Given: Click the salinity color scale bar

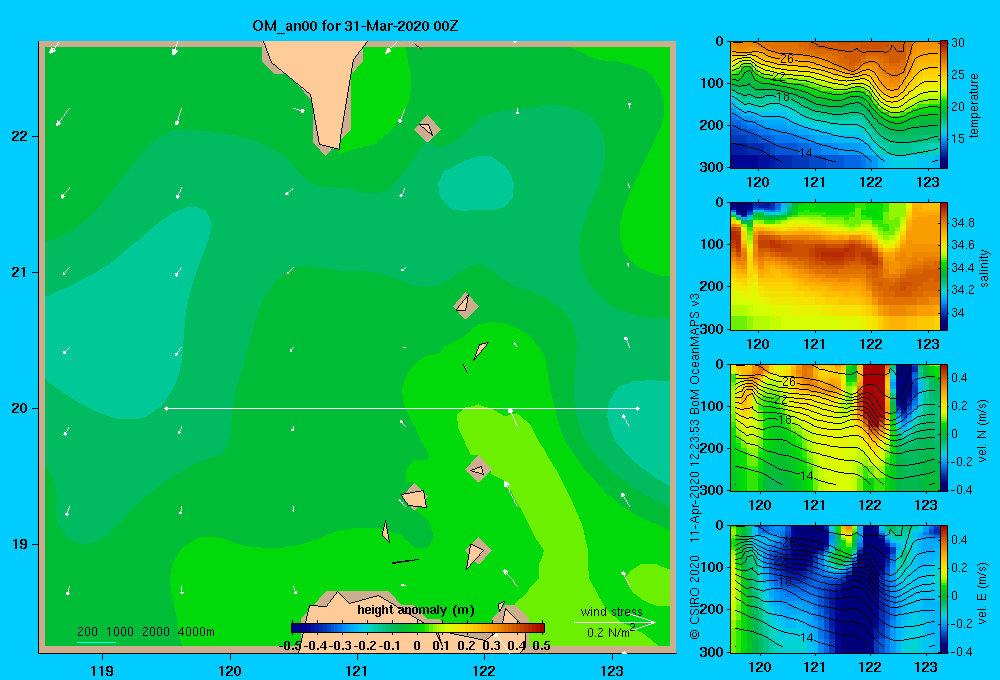Looking at the screenshot, I should (x=943, y=267).
